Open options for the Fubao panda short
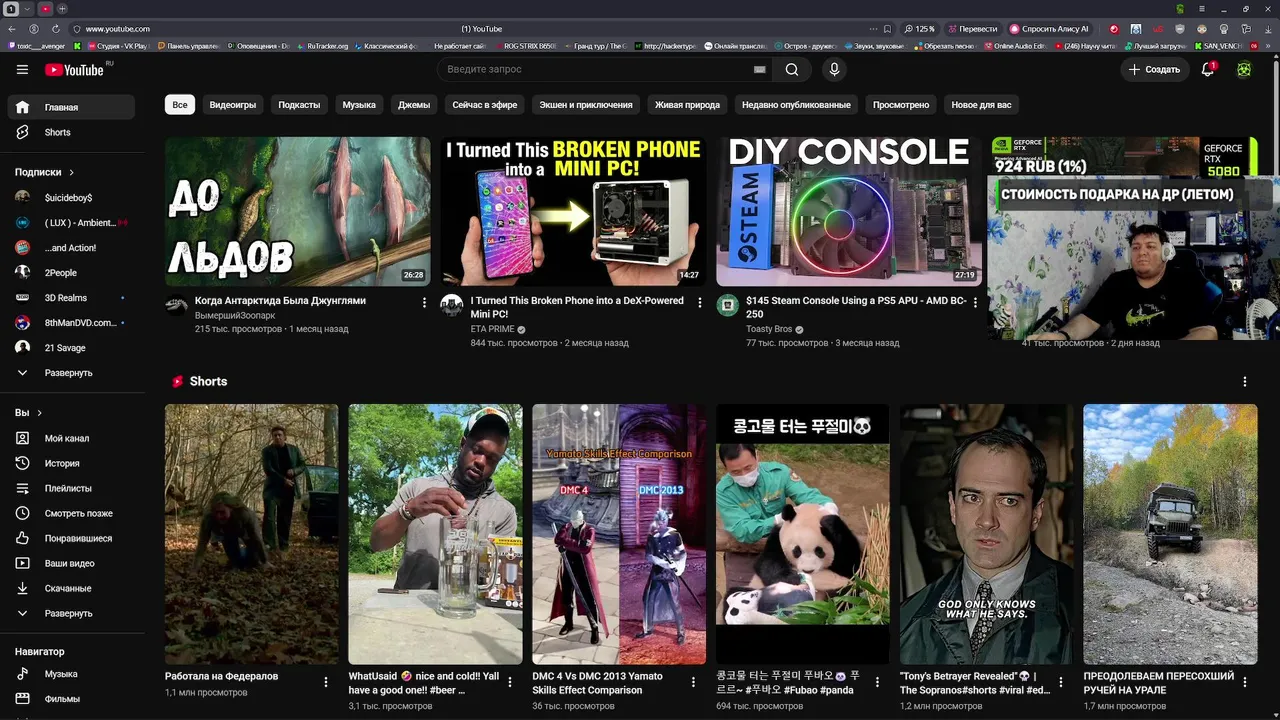 pos(878,682)
